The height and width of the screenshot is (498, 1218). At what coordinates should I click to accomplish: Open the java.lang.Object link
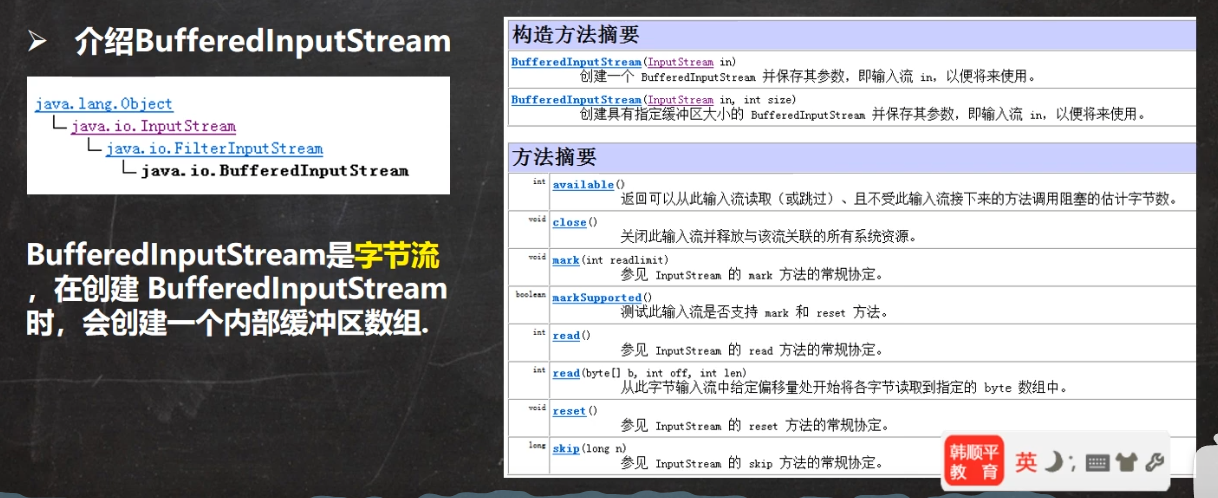103,104
